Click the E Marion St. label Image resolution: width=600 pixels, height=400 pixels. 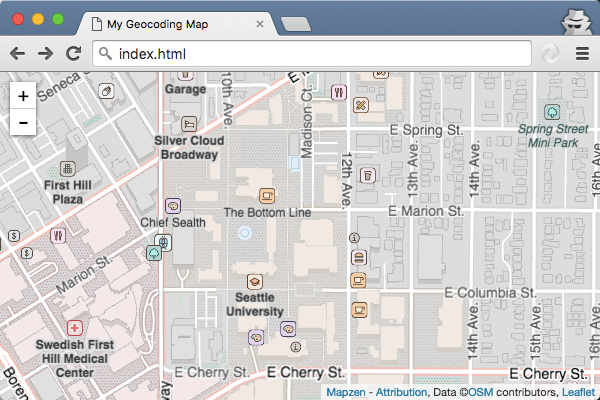click(426, 211)
